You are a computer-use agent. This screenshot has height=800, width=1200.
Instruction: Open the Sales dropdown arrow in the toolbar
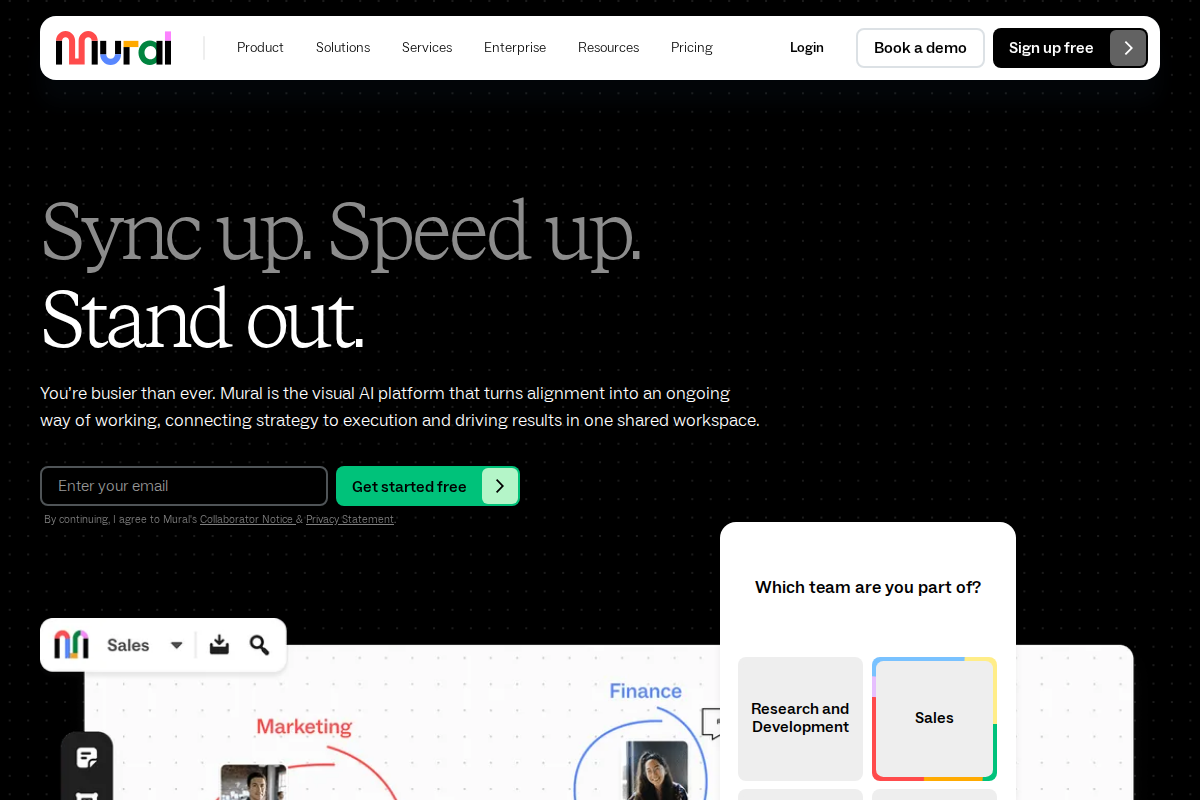[x=176, y=645]
